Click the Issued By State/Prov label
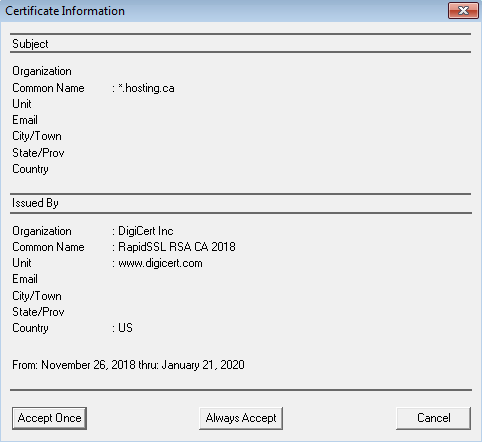Viewport: 482px width, 442px height. pyautogui.click(x=38, y=312)
